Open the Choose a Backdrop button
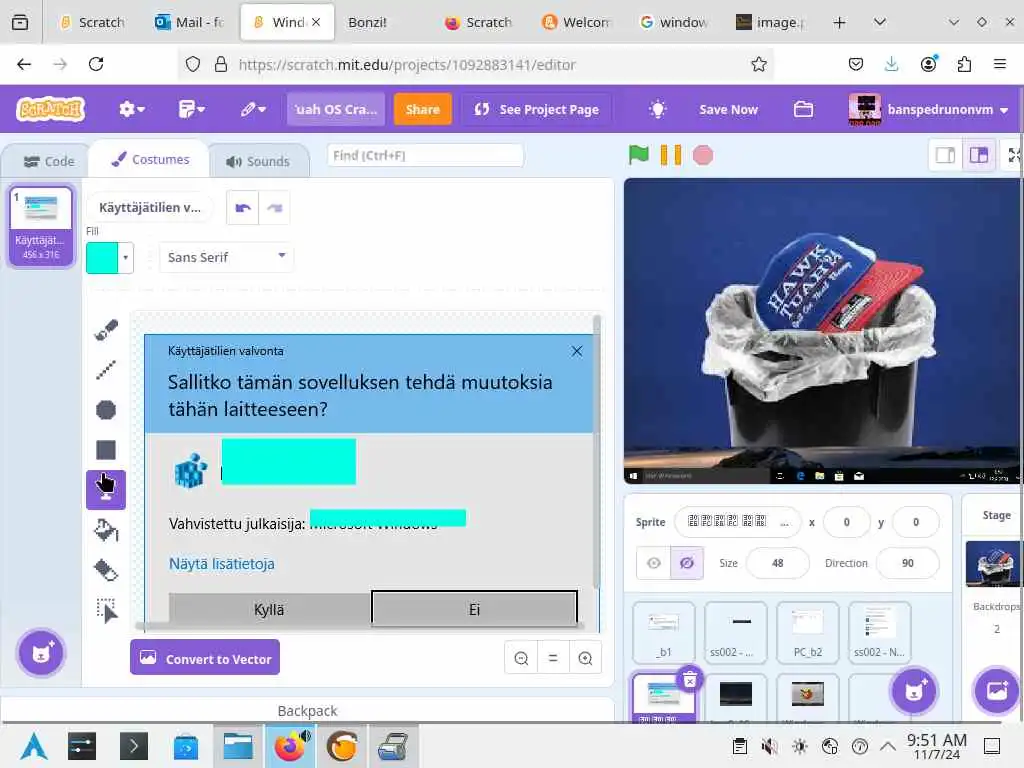Image resolution: width=1024 pixels, height=768 pixels. point(997,690)
